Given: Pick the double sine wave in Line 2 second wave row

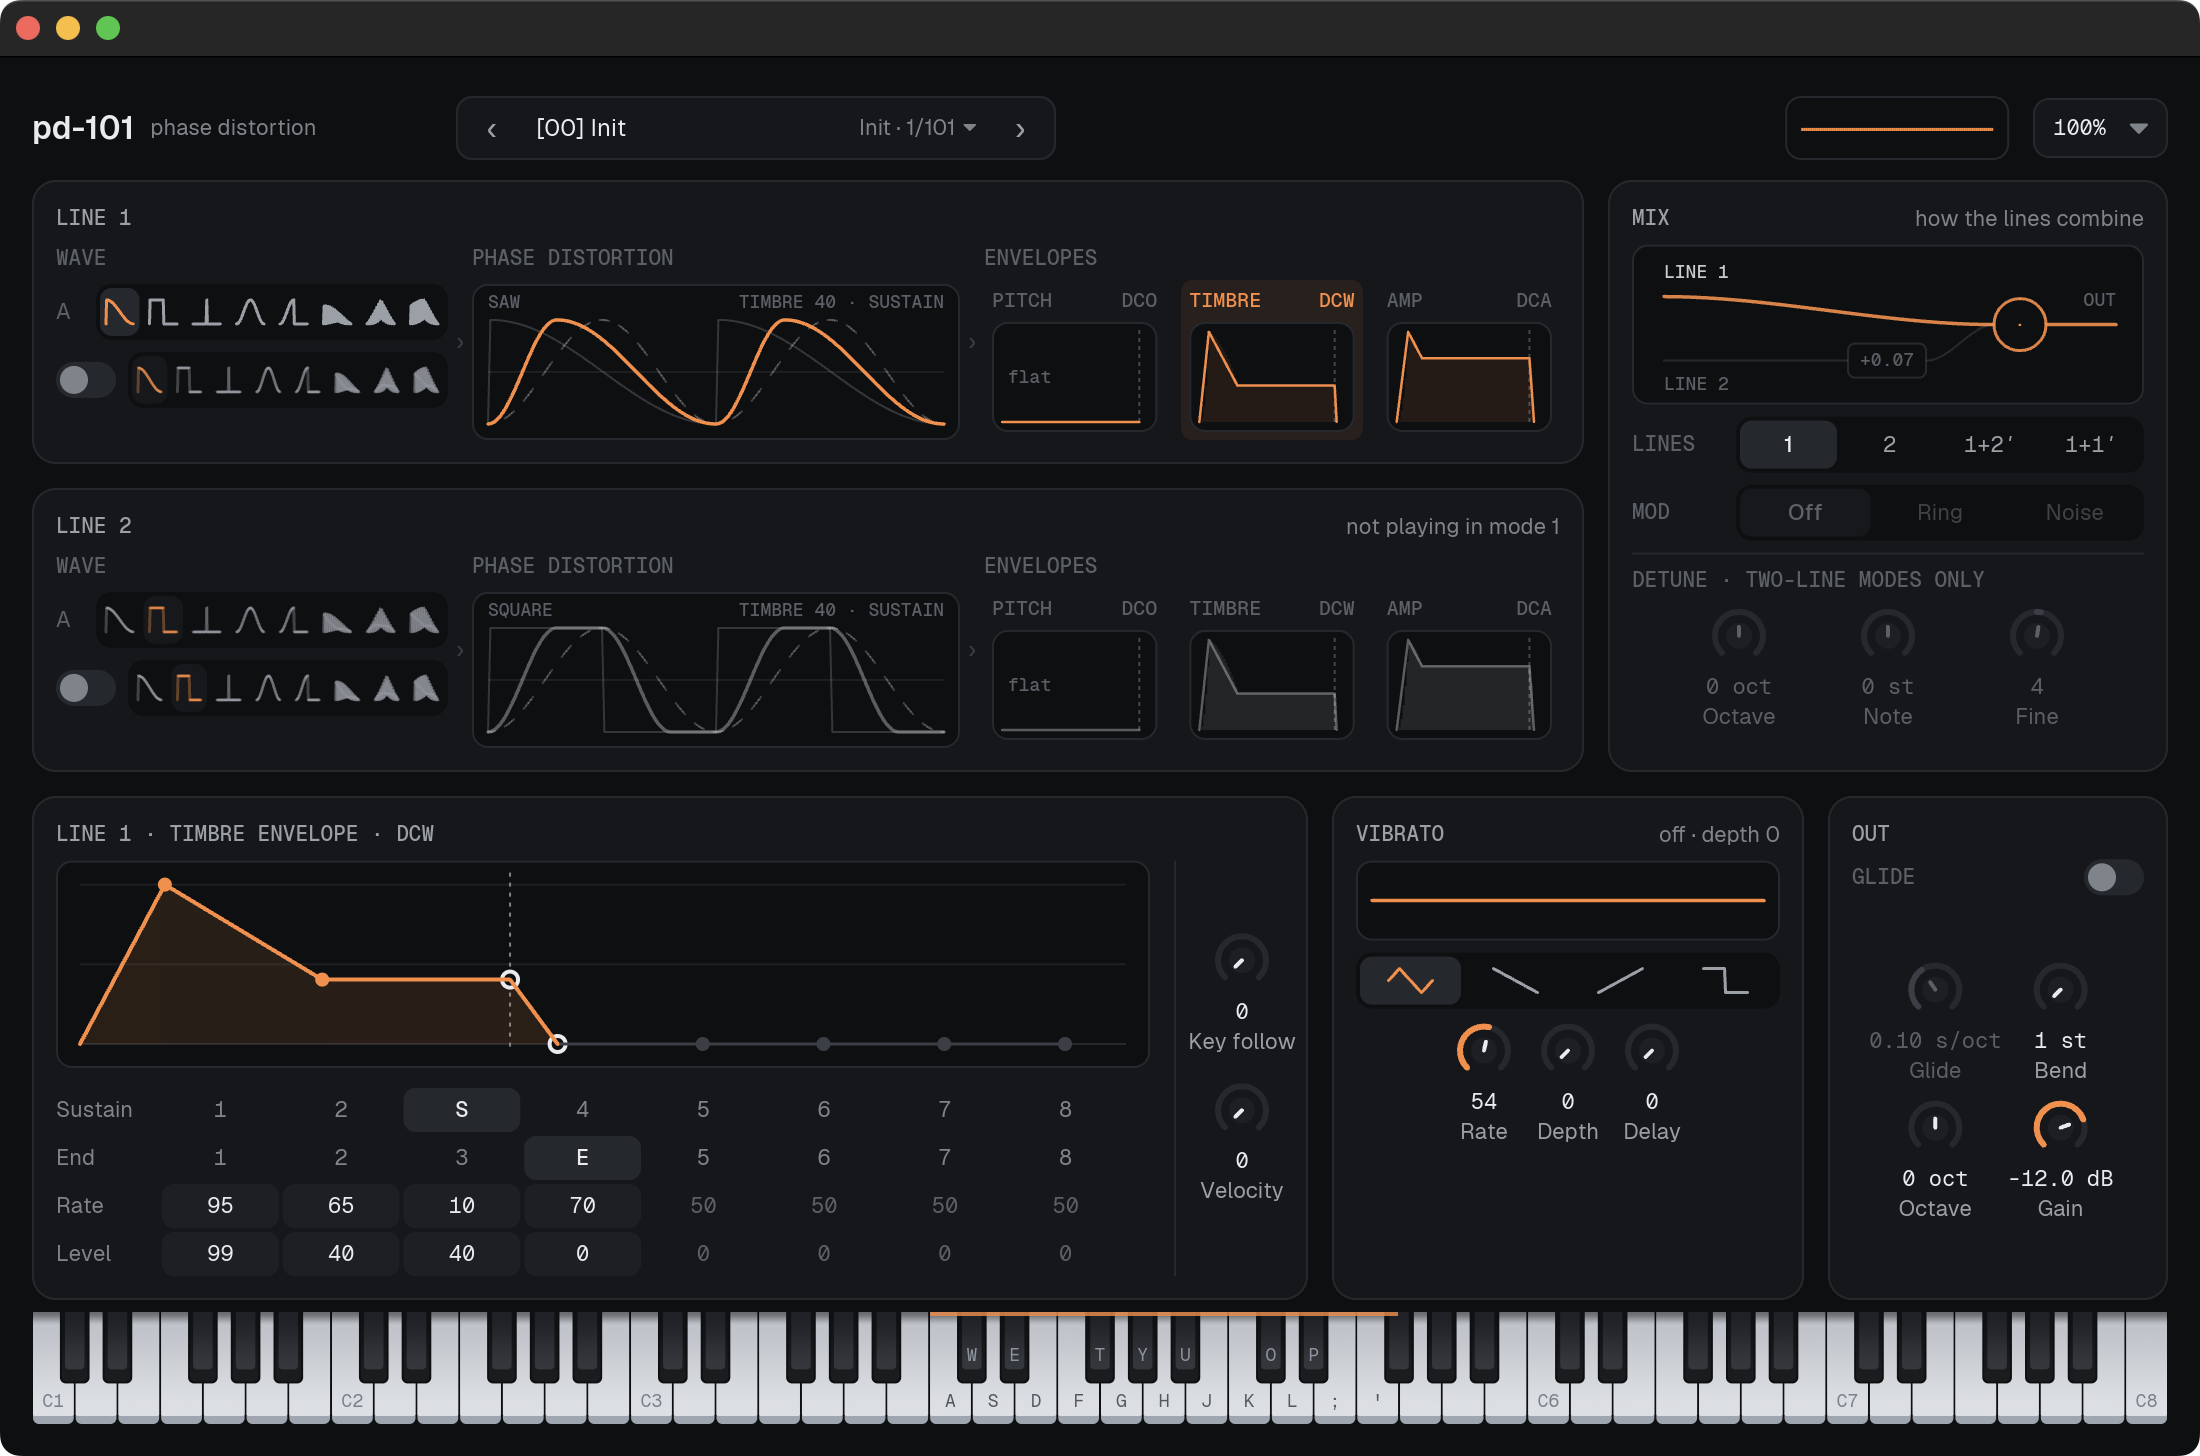Looking at the screenshot, I should [x=268, y=688].
